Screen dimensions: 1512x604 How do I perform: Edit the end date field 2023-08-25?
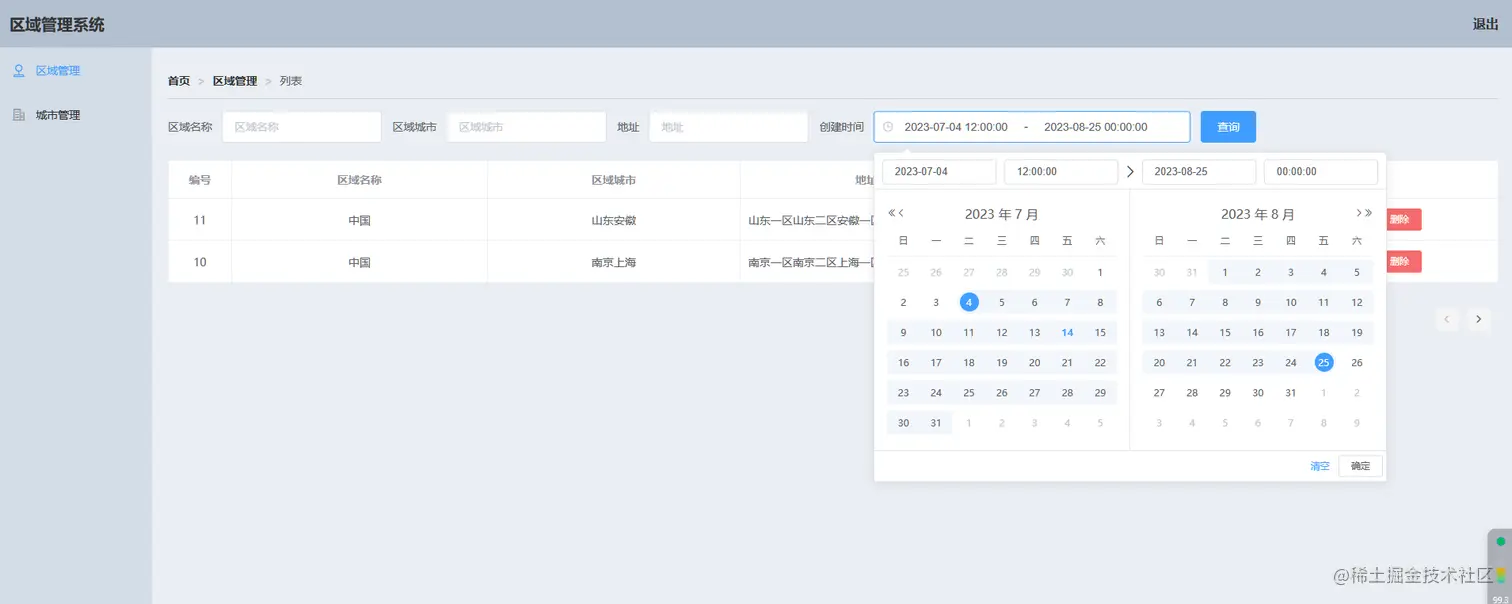coord(1199,172)
